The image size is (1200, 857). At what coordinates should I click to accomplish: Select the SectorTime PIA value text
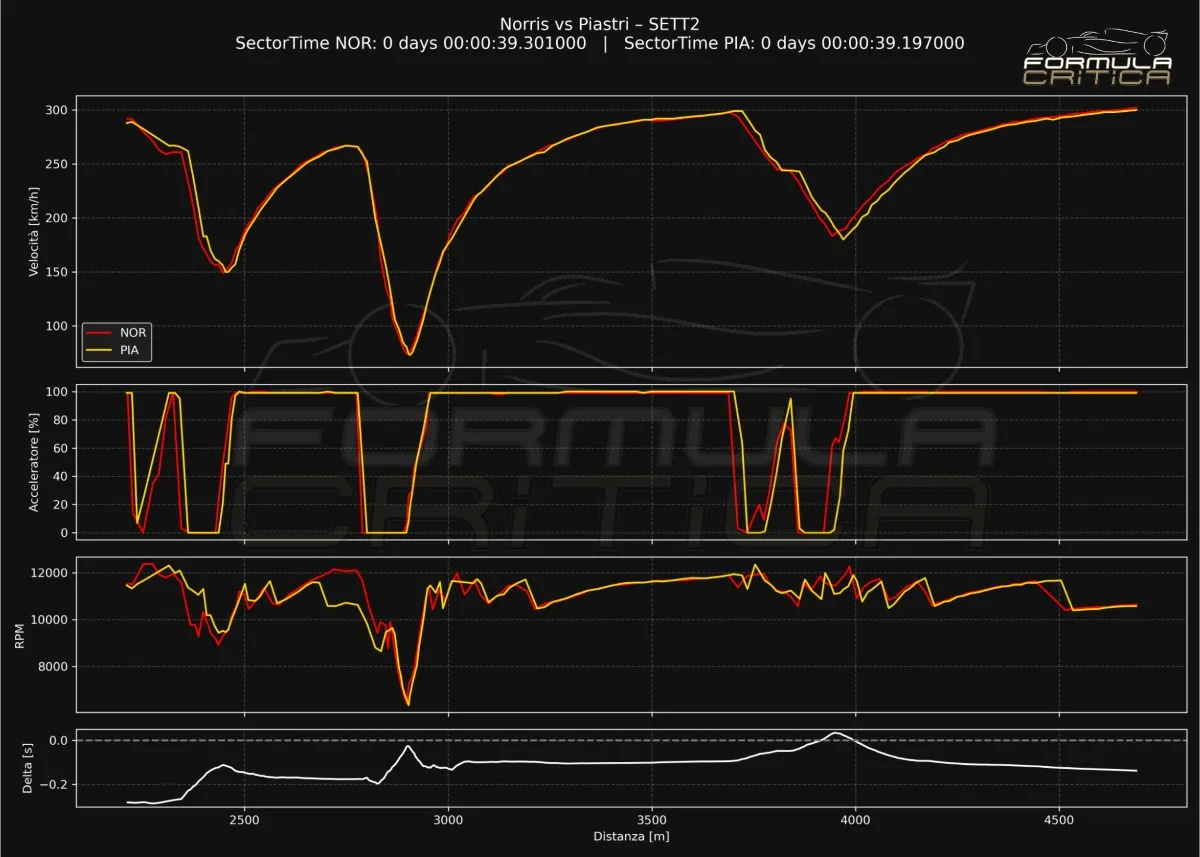[793, 44]
